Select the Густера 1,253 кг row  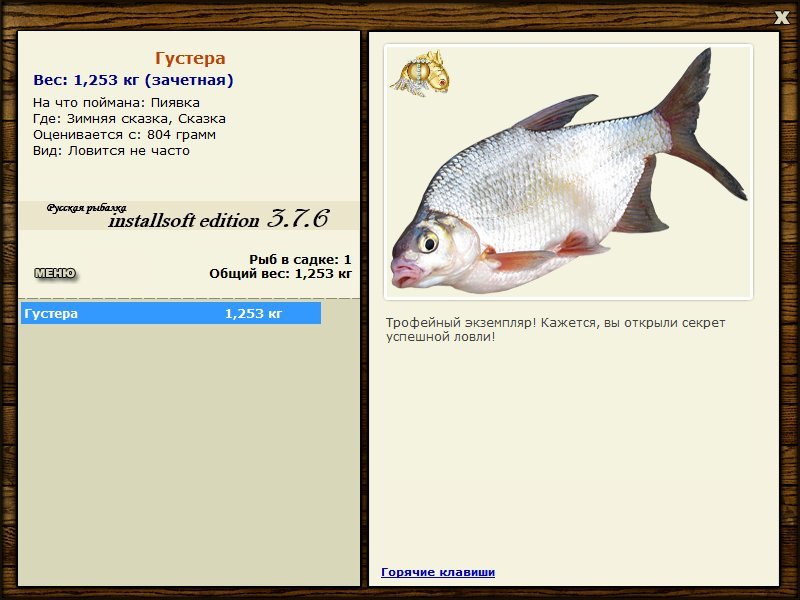point(171,313)
